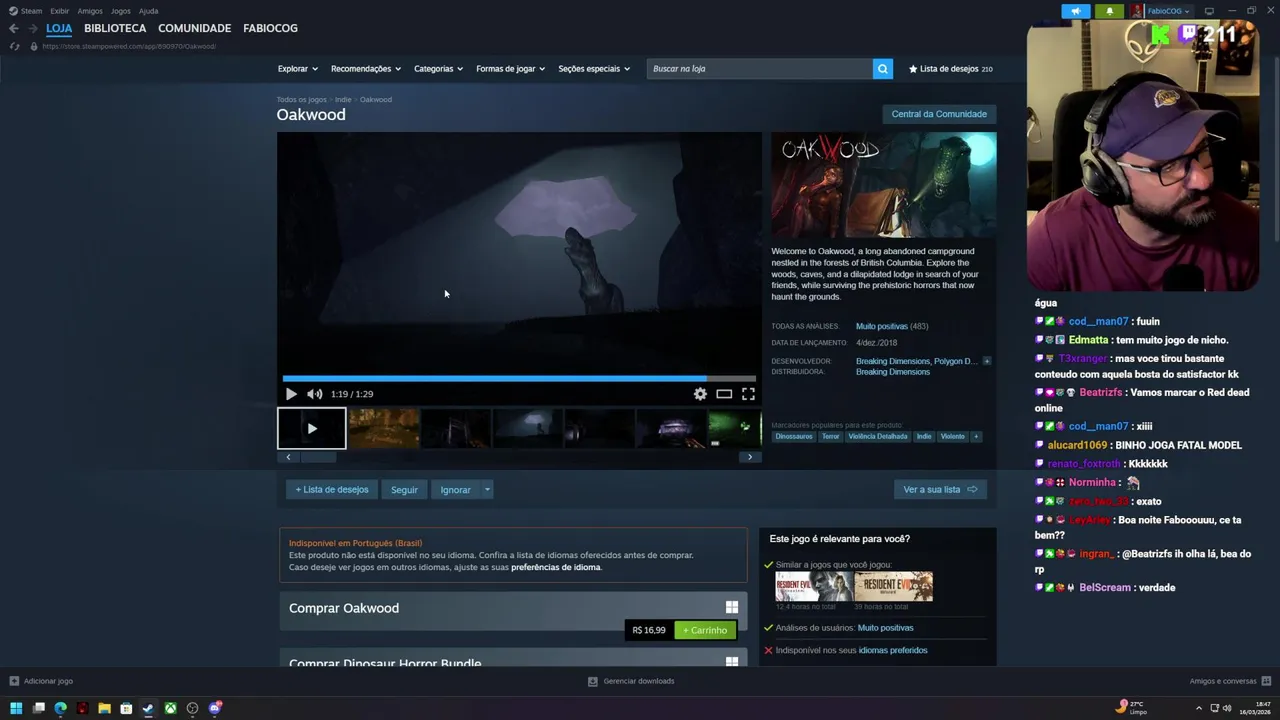
Task: Open Microsoft Edge from taskbar
Action: point(60,708)
